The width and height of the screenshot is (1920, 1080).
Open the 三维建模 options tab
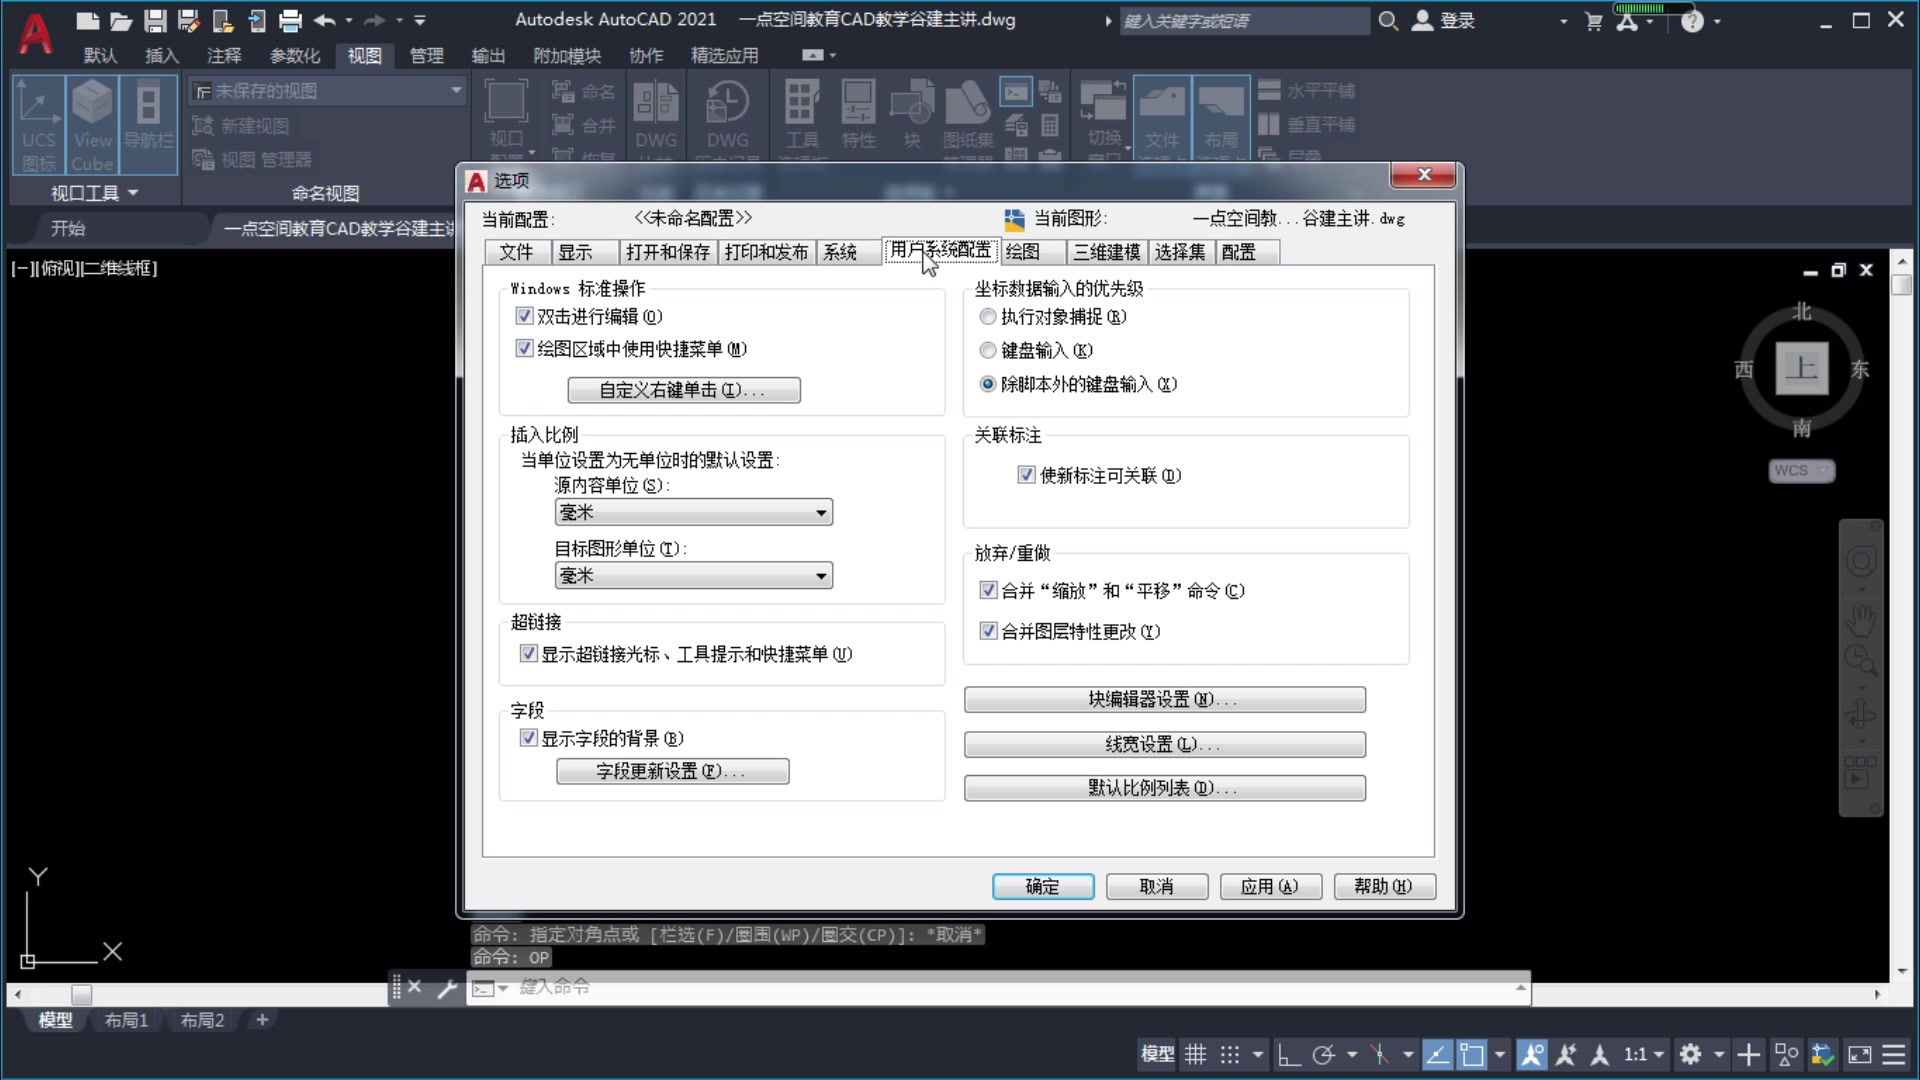tap(1106, 252)
